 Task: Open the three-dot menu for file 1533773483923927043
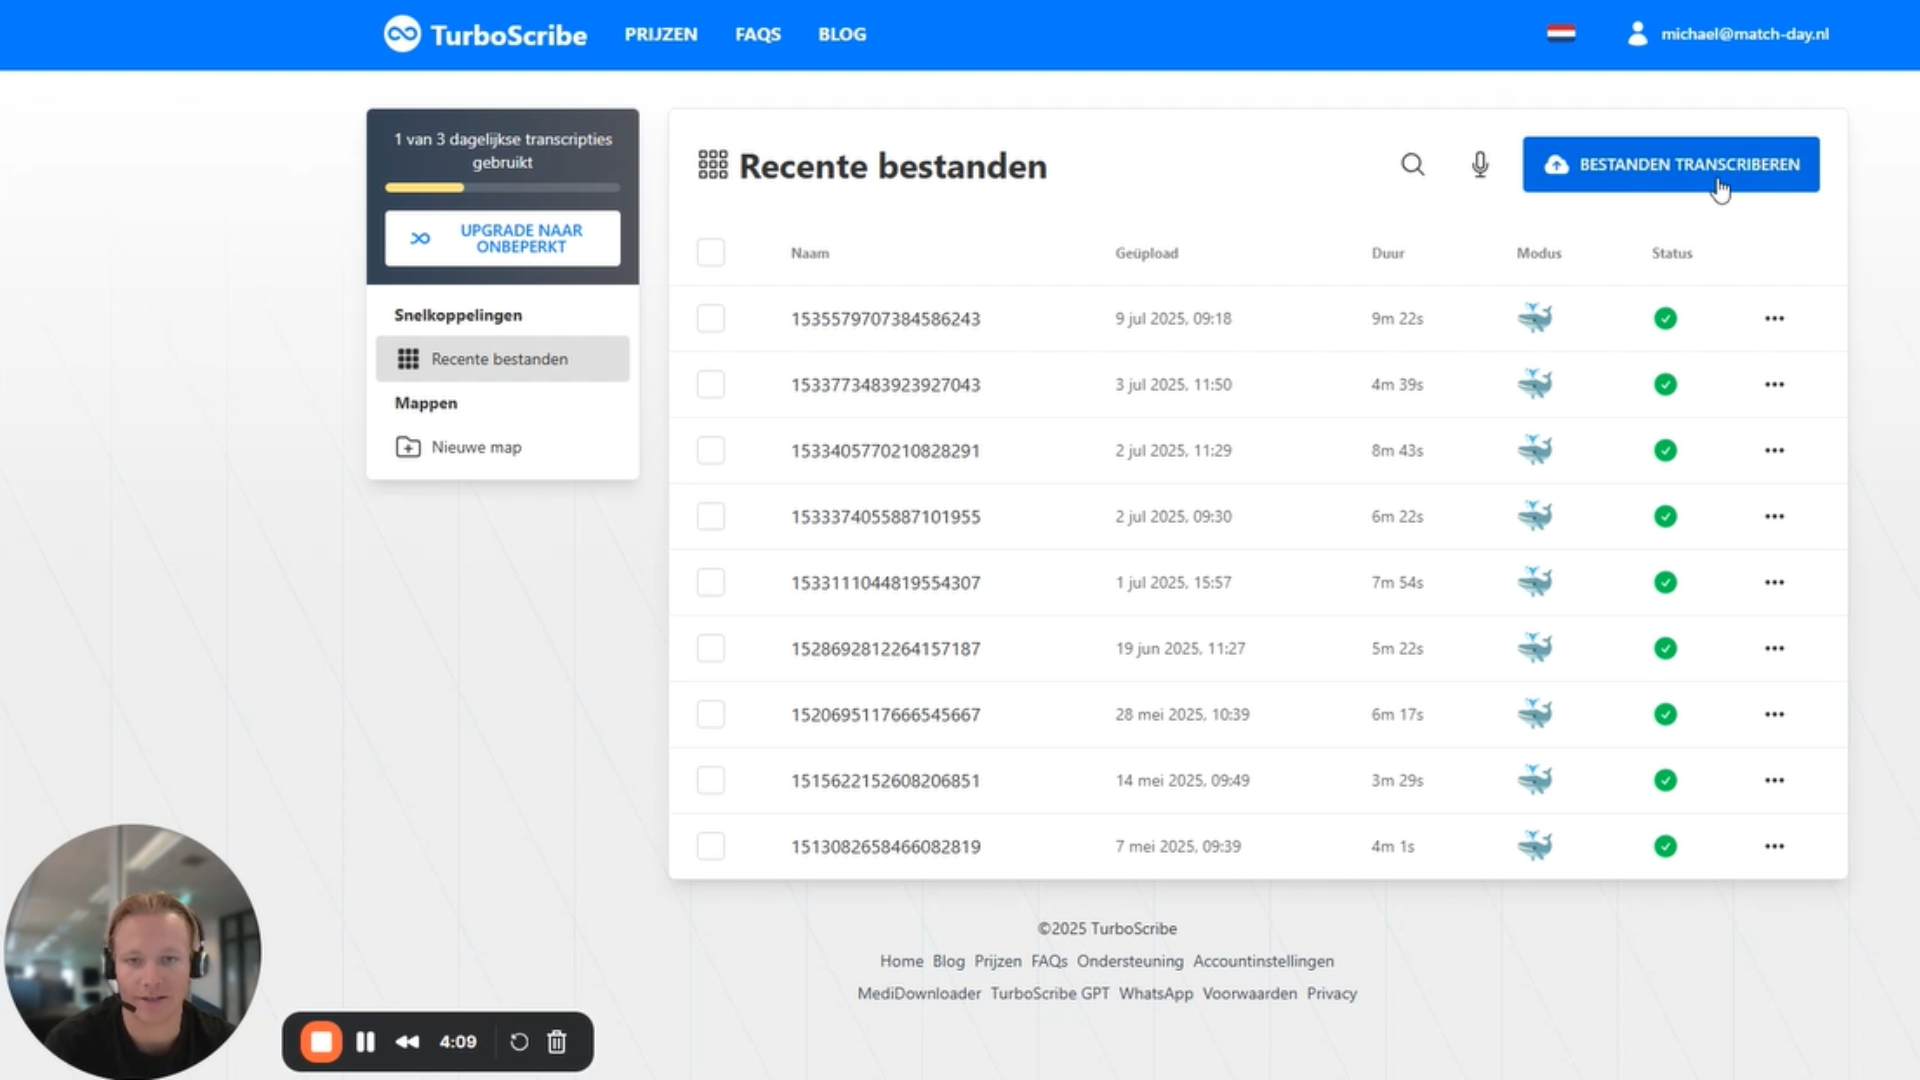1774,384
